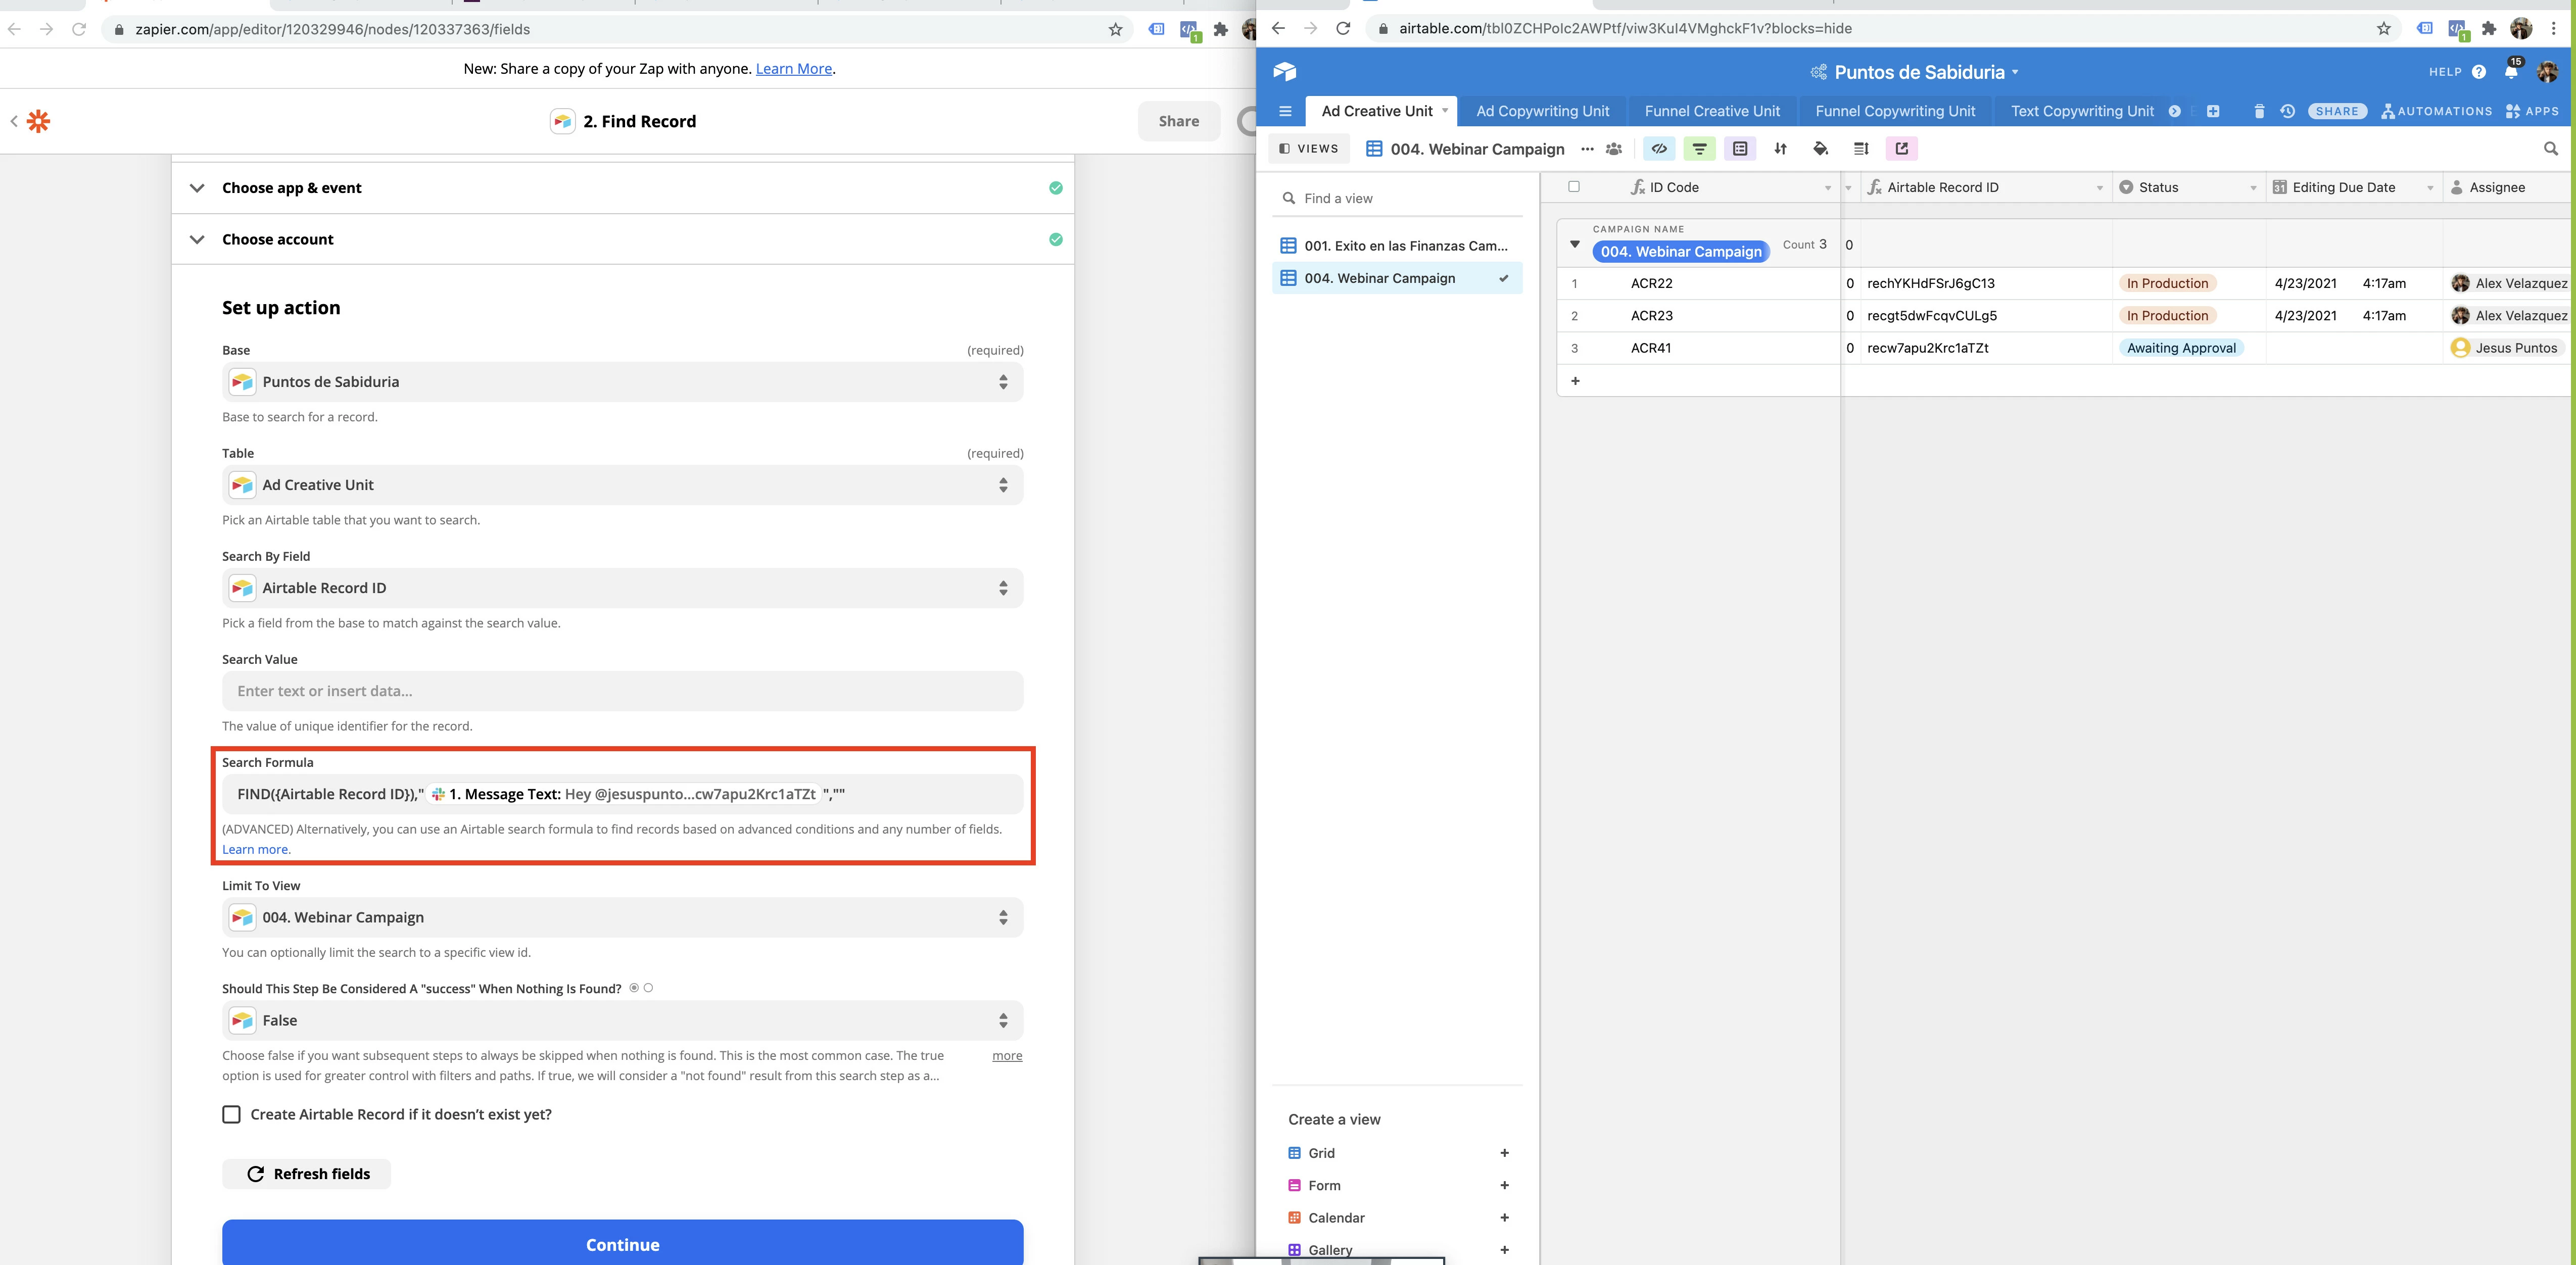Open the Base dropdown Puntos de Sabiduria
Screen dimensions: 2576x1265
point(622,382)
